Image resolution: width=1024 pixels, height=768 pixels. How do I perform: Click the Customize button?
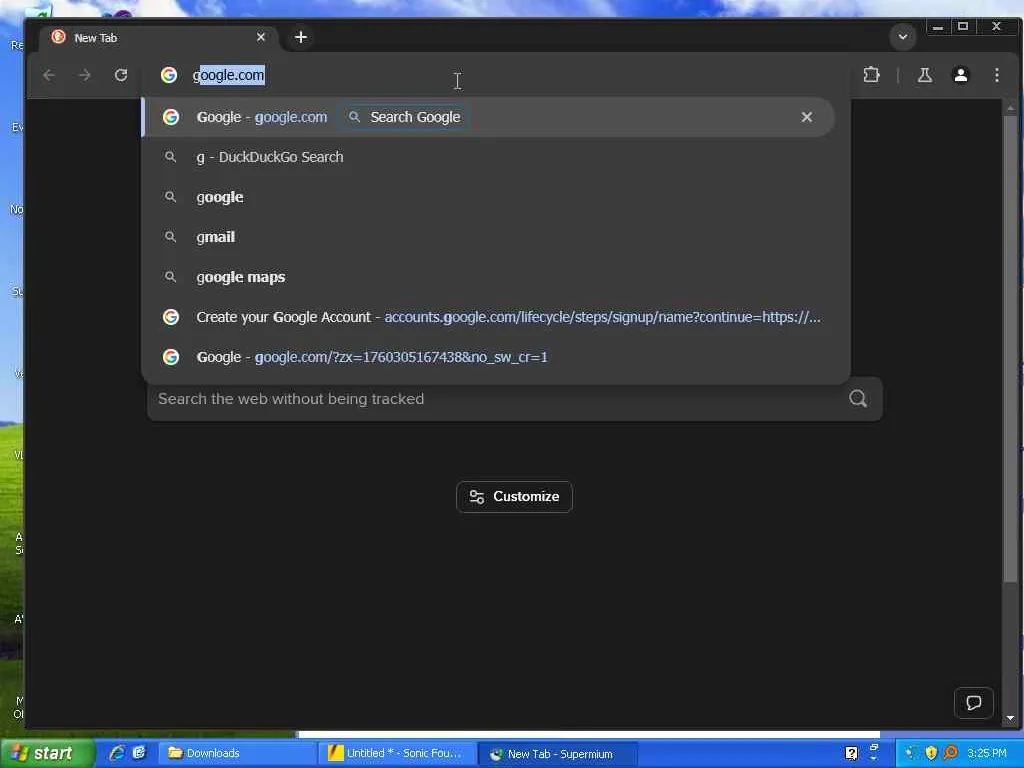[514, 497]
